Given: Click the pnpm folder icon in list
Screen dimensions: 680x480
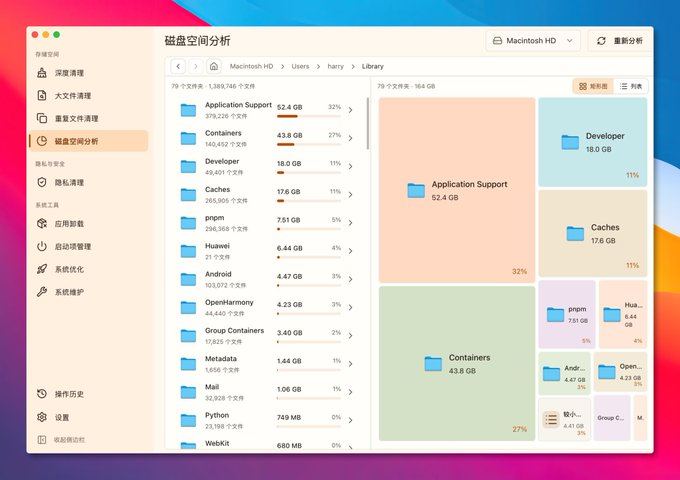Looking at the screenshot, I should (x=188, y=223).
